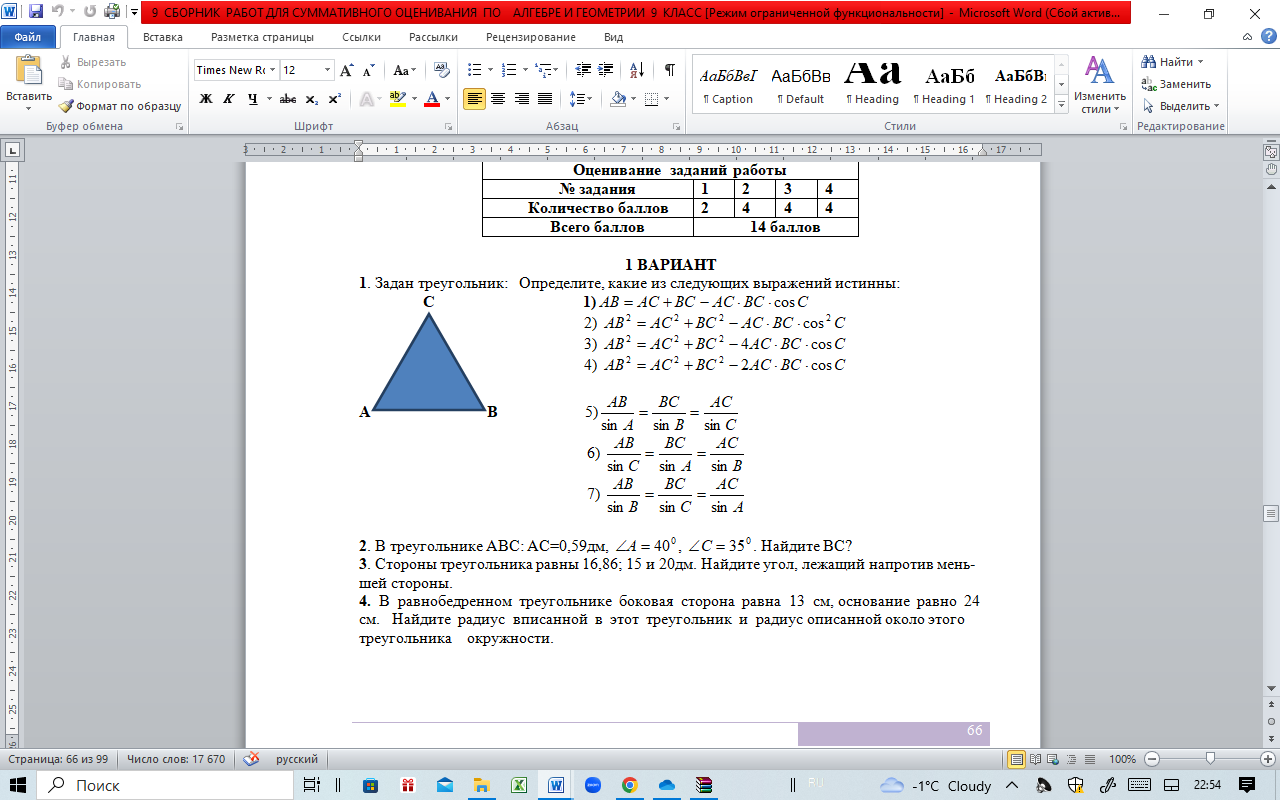Open the Change Case (Аа) dropdown
The height and width of the screenshot is (800, 1280).
click(404, 70)
